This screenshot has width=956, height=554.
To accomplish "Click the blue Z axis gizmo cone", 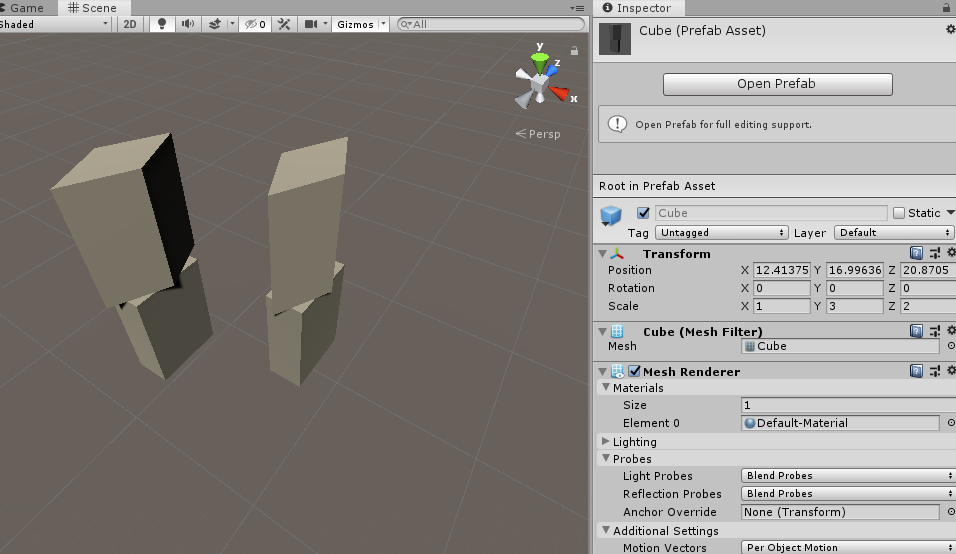I will tap(552, 70).
